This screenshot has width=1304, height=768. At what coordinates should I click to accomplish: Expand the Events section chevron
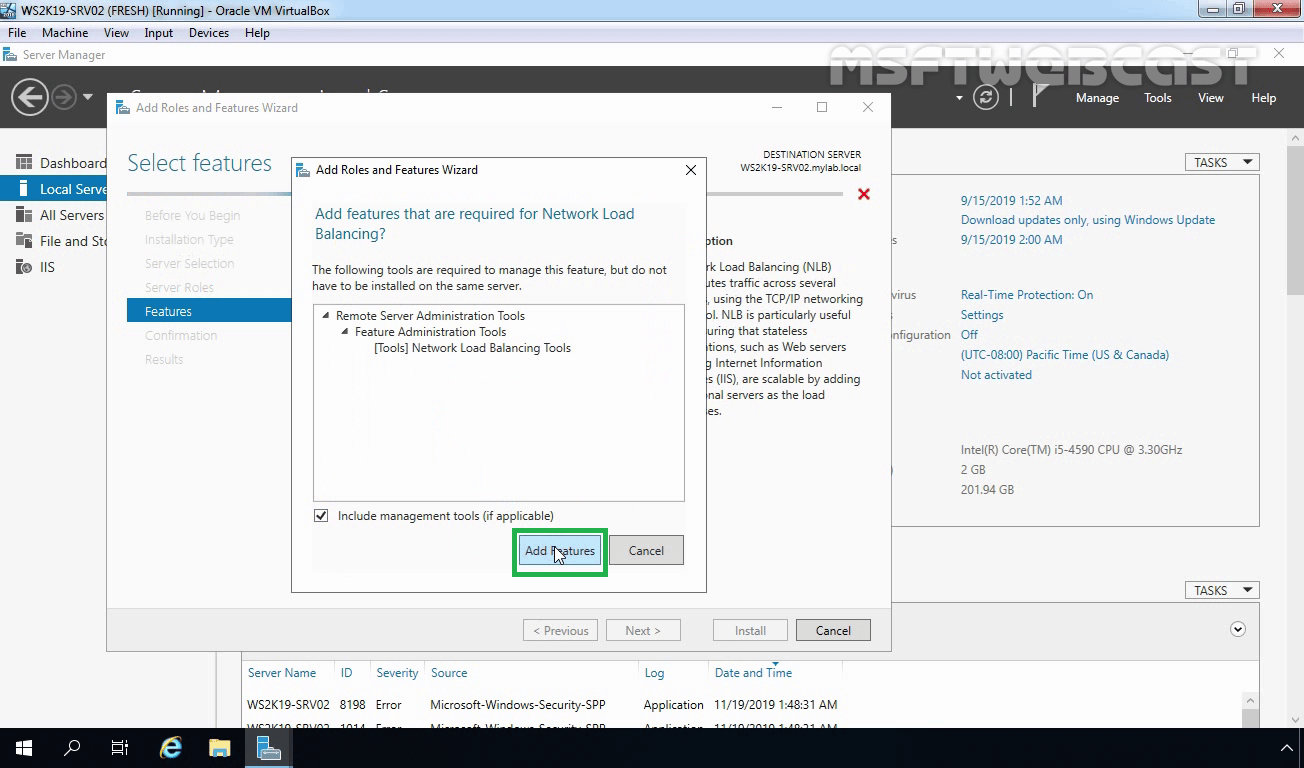1238,629
